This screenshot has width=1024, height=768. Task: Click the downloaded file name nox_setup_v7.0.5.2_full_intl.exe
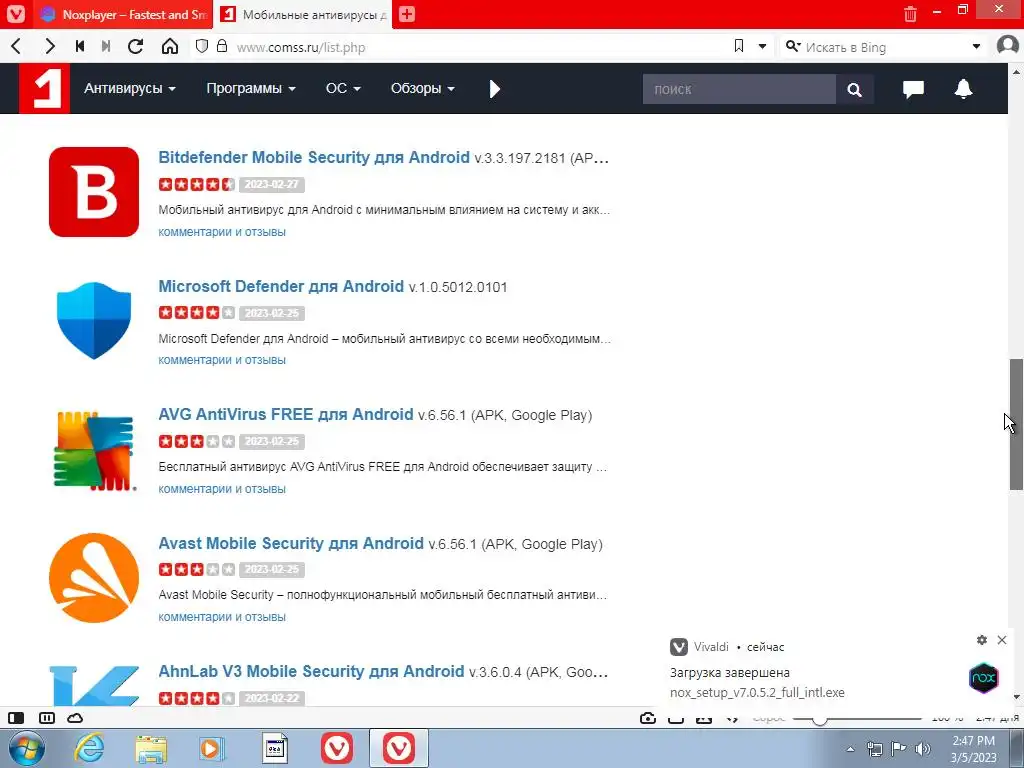click(757, 692)
